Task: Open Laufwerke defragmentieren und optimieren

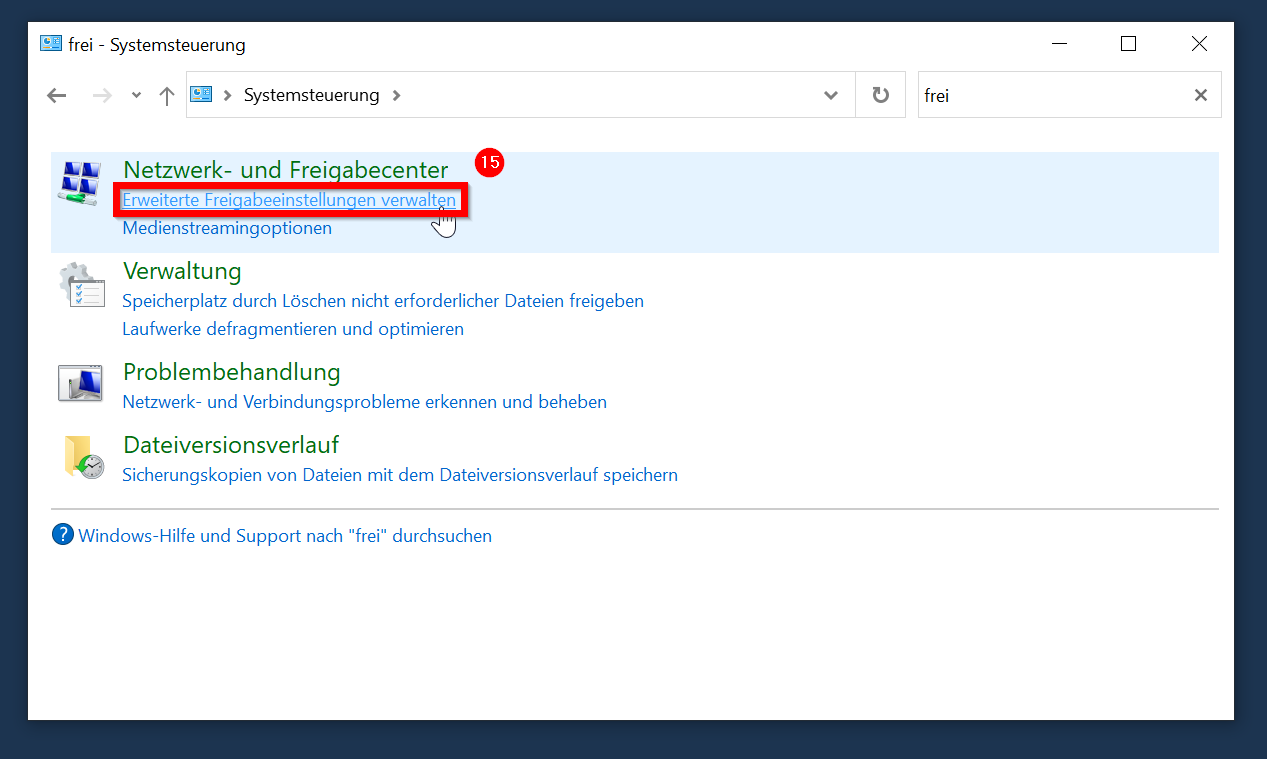Action: tap(293, 329)
